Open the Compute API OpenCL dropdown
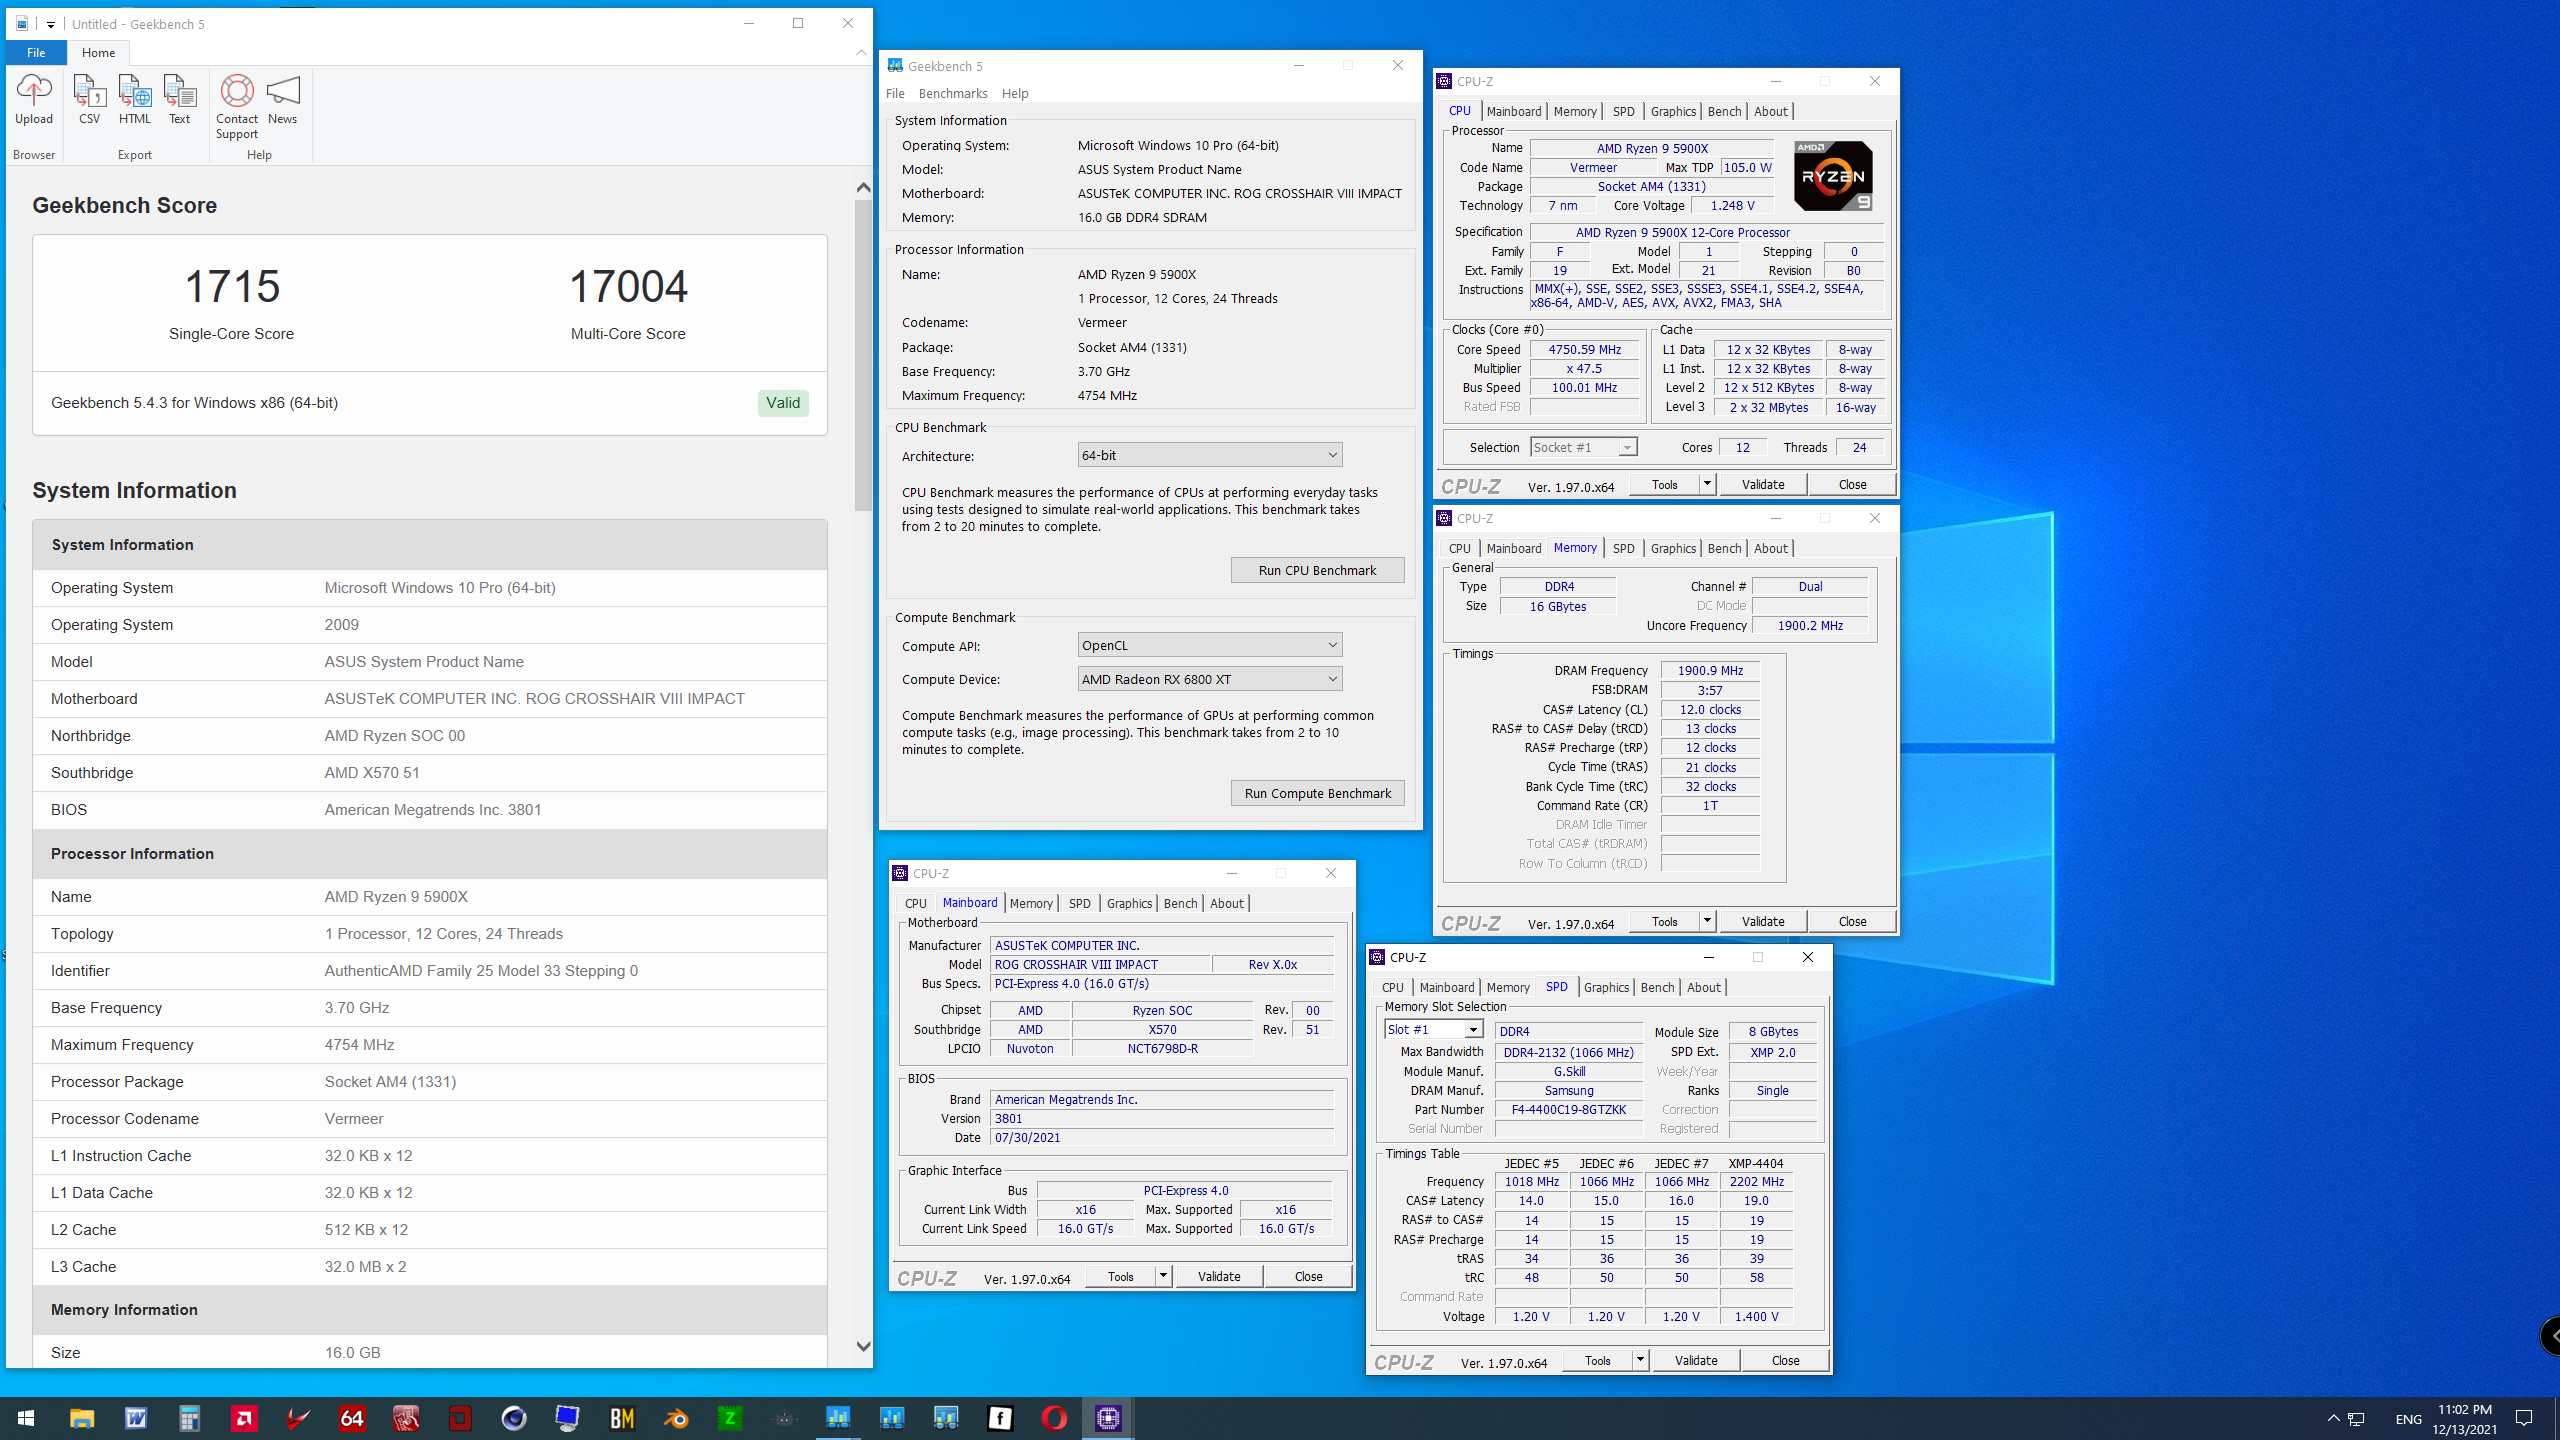This screenshot has height=1440, width=2560. 1210,645
